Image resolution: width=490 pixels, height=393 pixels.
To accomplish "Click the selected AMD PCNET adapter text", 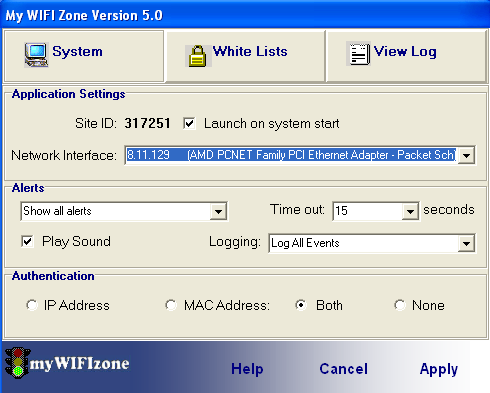I will click(291, 155).
